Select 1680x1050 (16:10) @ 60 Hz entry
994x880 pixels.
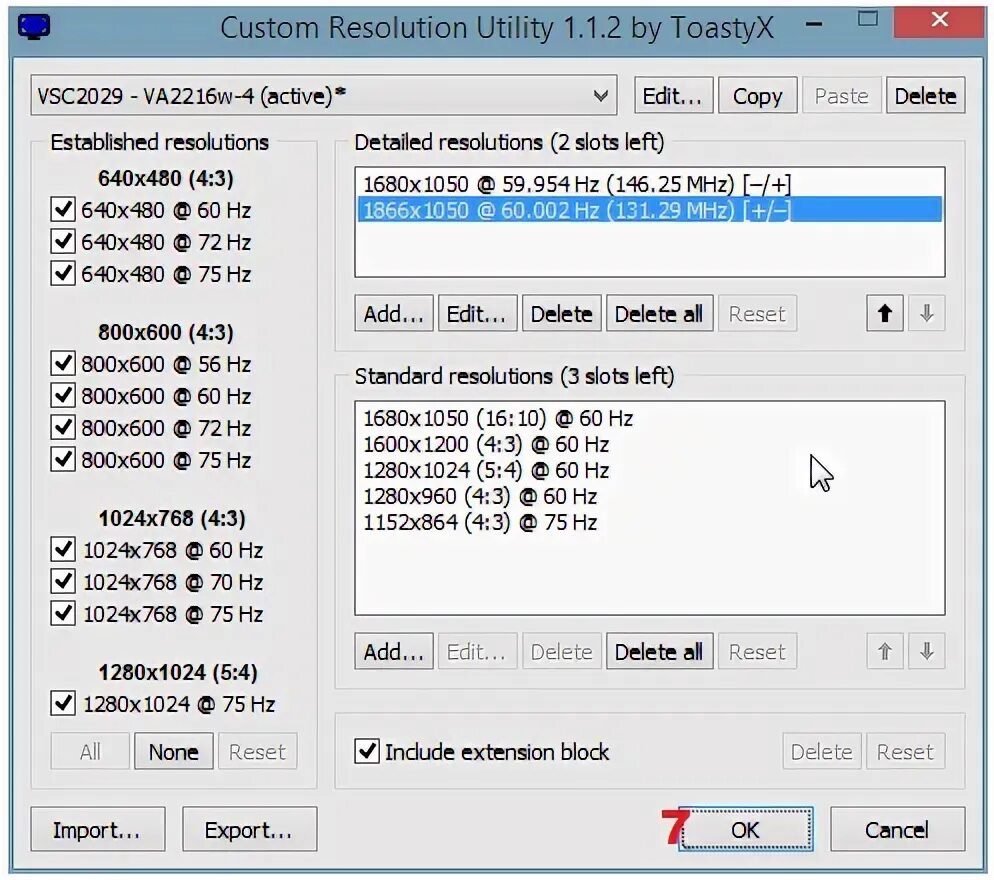point(650,418)
